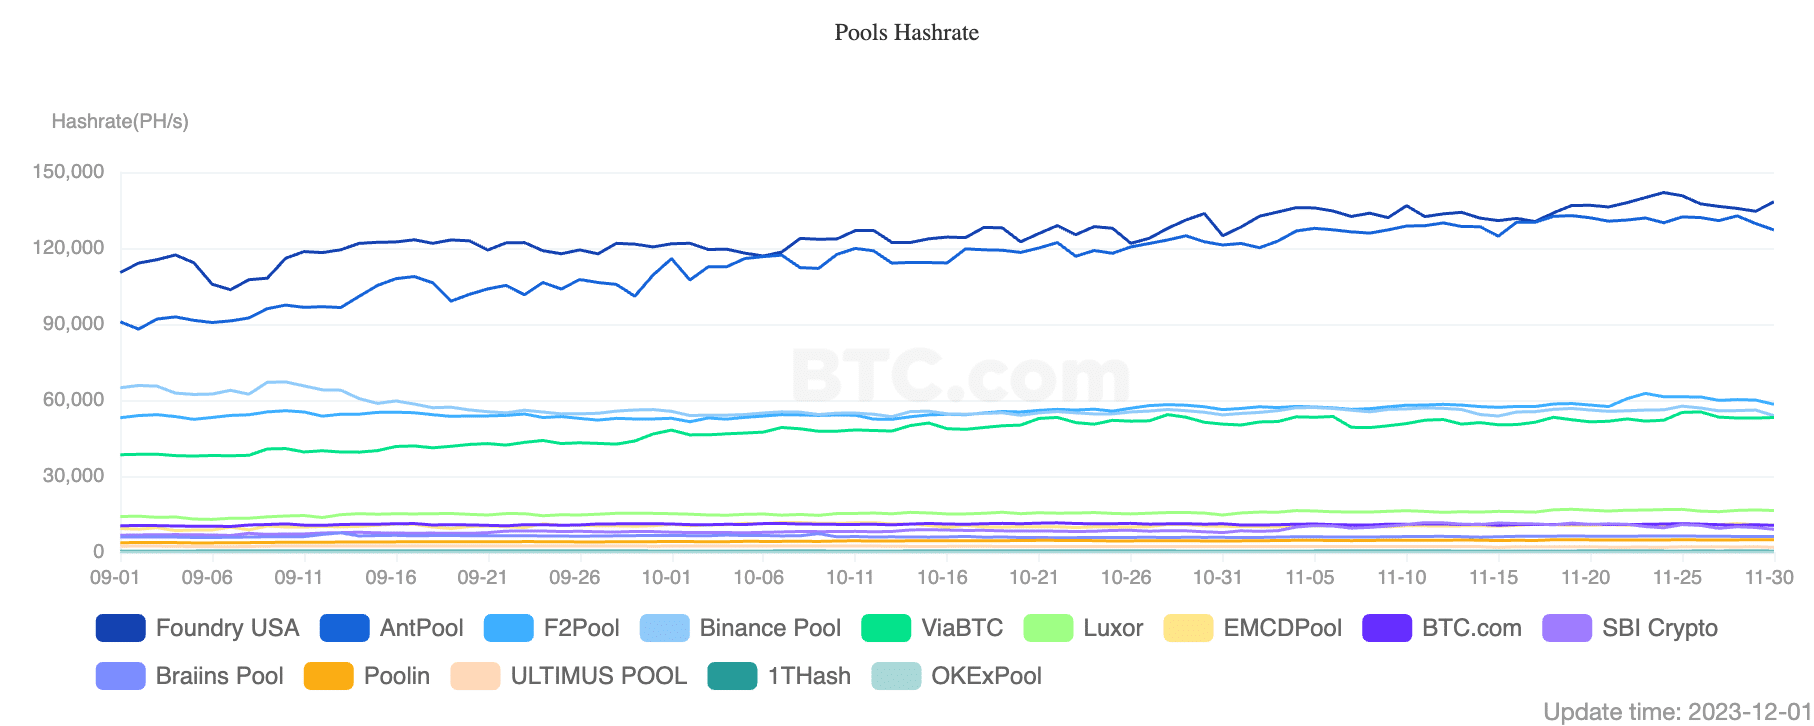Image resolution: width=1814 pixels, height=726 pixels.
Task: Click the 11-30 date axis label
Action: (1769, 577)
